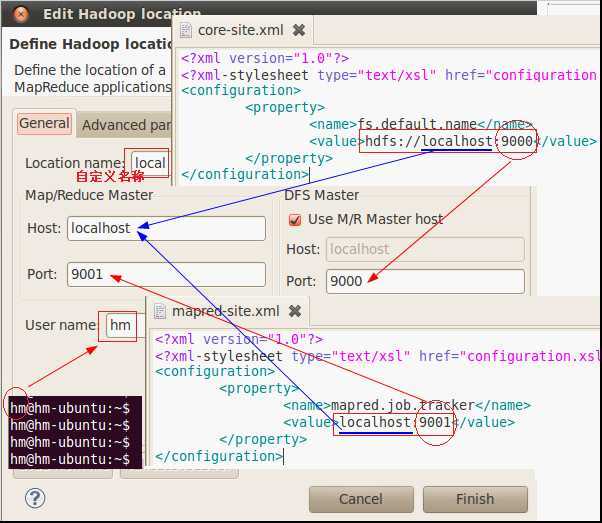Switch to the Advanced parameters tab
This screenshot has width=602, height=523.
coord(125,125)
